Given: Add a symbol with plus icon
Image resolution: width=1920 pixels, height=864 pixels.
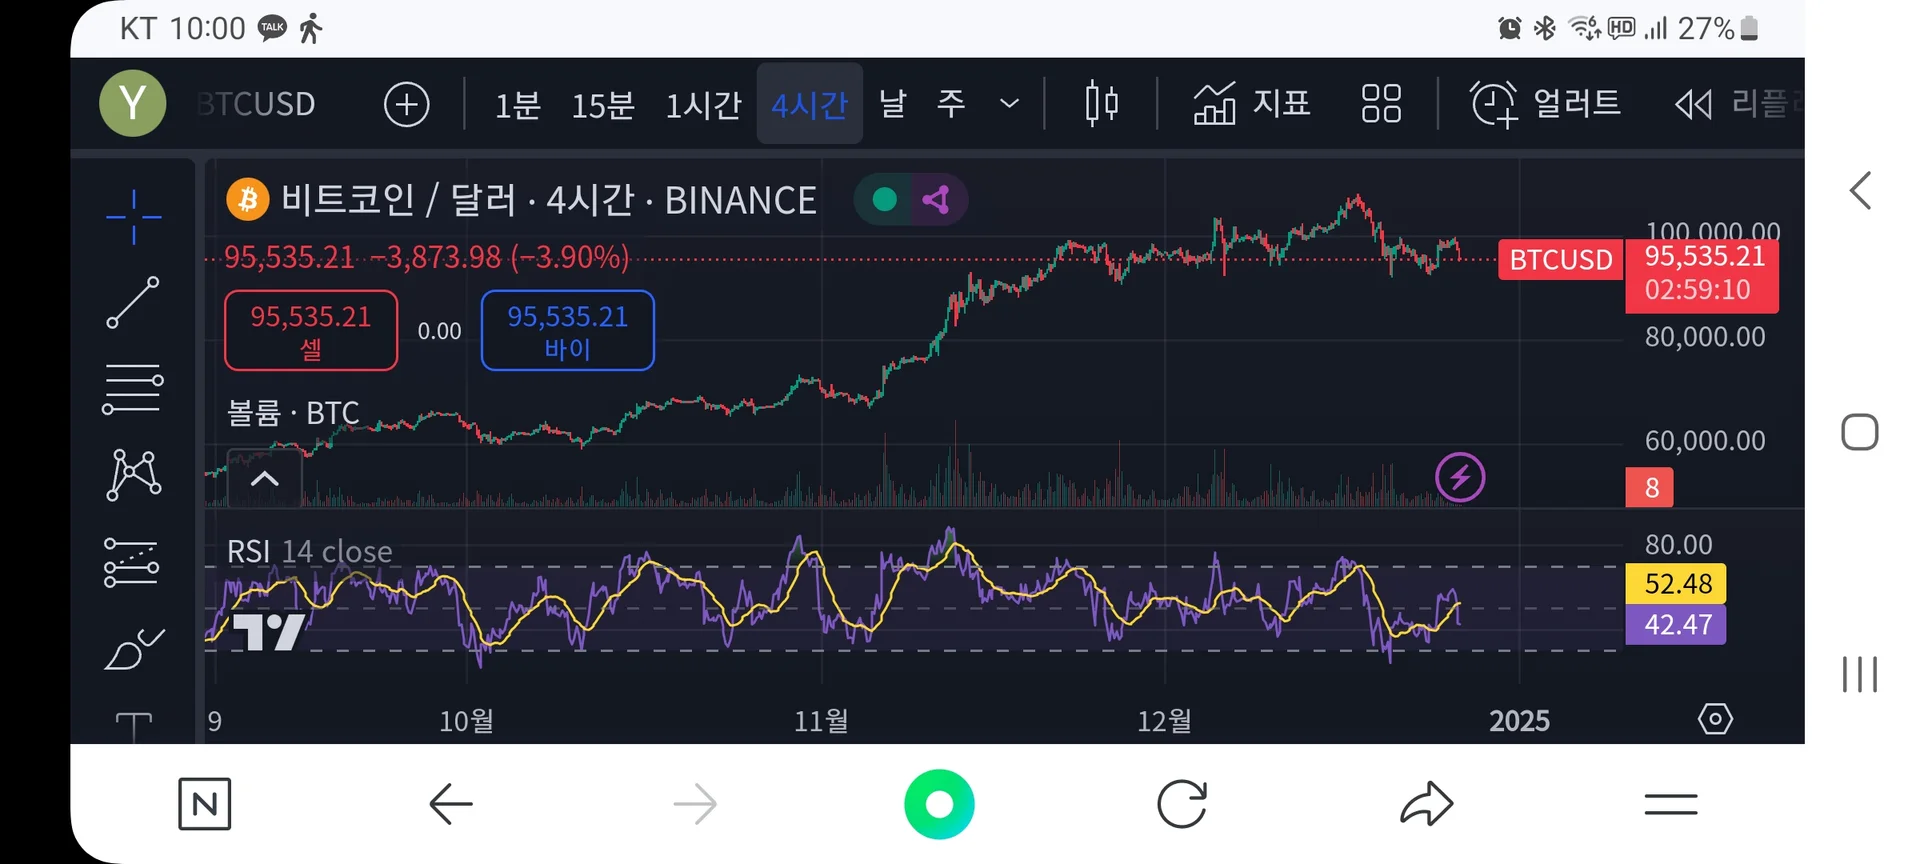Looking at the screenshot, I should pyautogui.click(x=407, y=104).
